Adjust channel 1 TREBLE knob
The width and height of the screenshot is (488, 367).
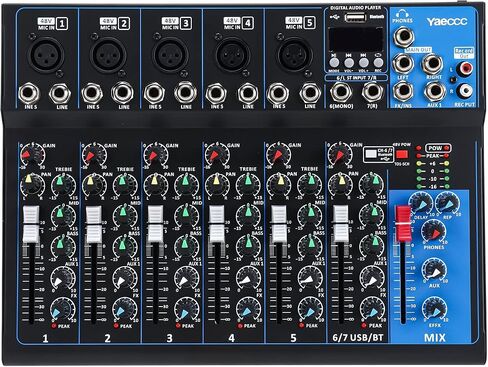[x=63, y=185]
